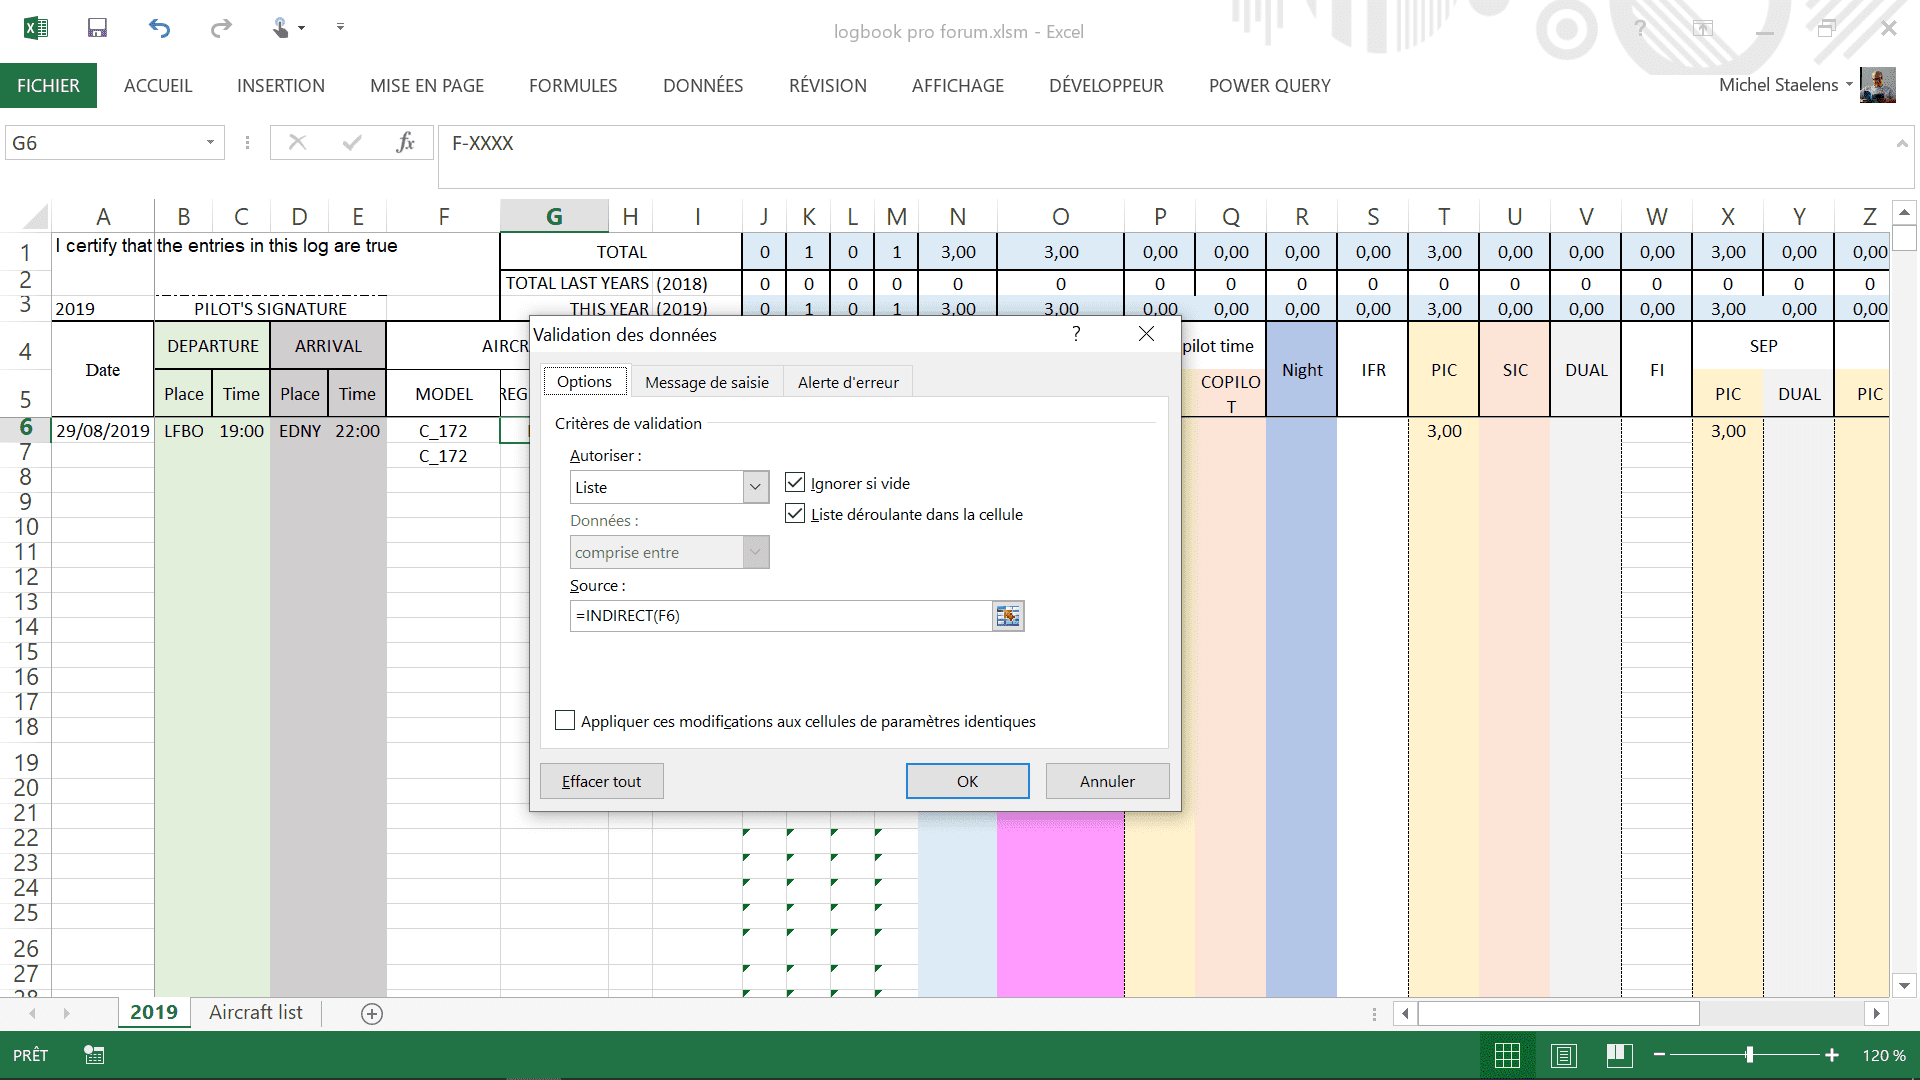The width and height of the screenshot is (1920, 1080).
Task: Click the range selector icon in Source field
Action: tap(1007, 616)
